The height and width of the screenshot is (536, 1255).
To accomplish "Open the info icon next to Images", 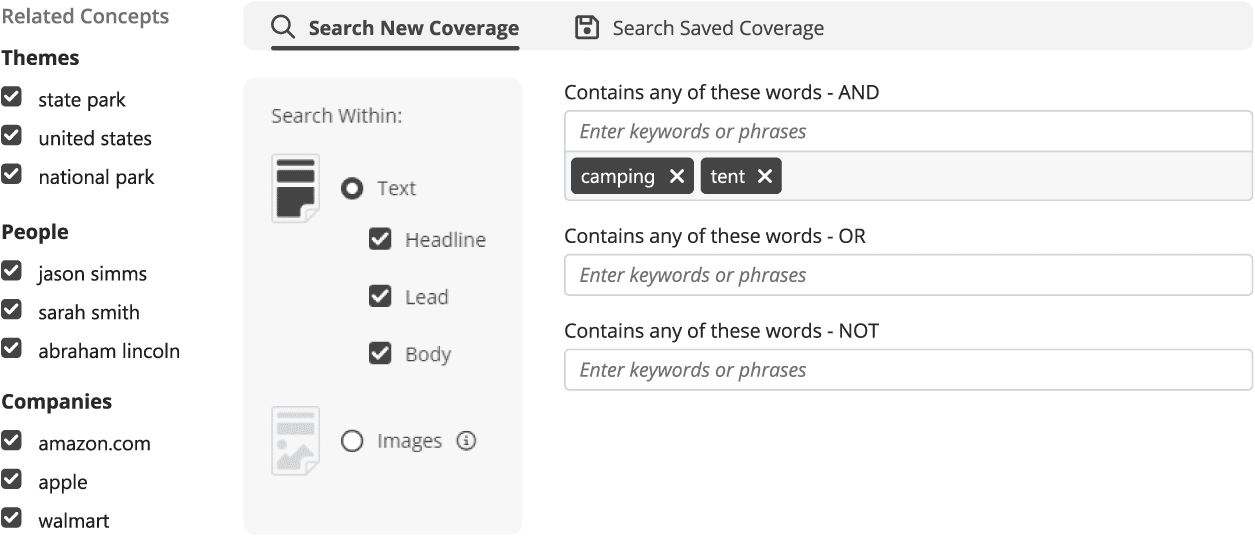I will tap(466, 440).
